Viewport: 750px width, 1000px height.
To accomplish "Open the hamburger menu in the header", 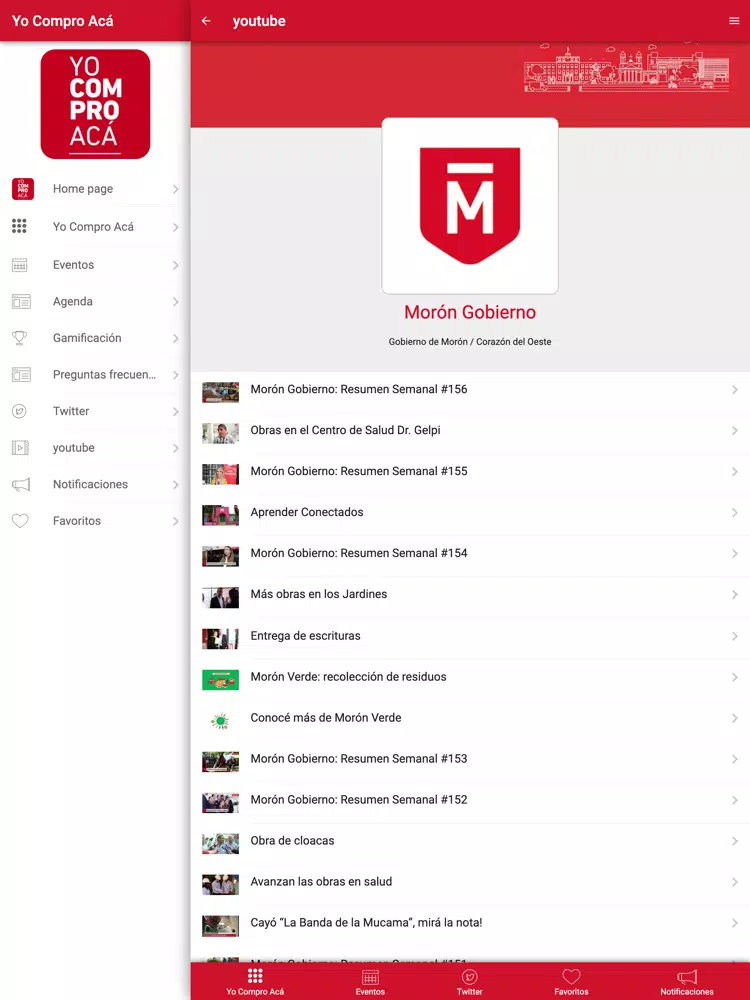I will (734, 21).
